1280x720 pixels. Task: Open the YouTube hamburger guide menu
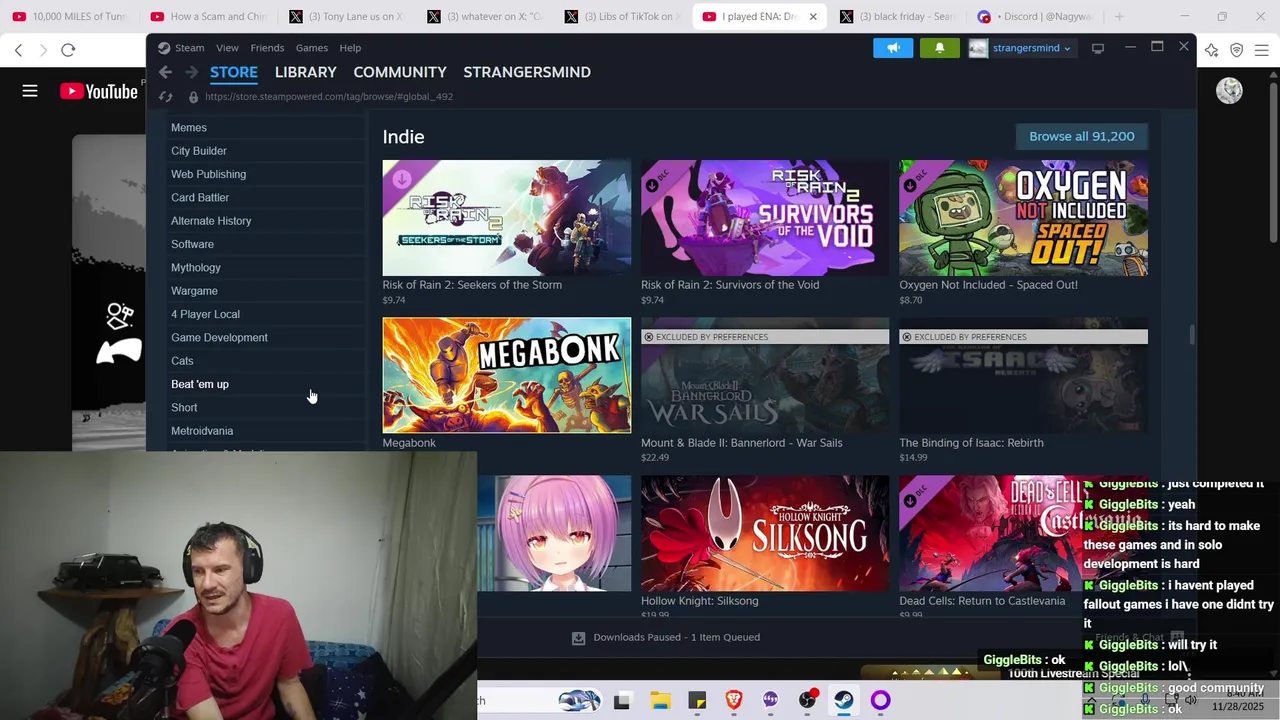click(x=30, y=91)
